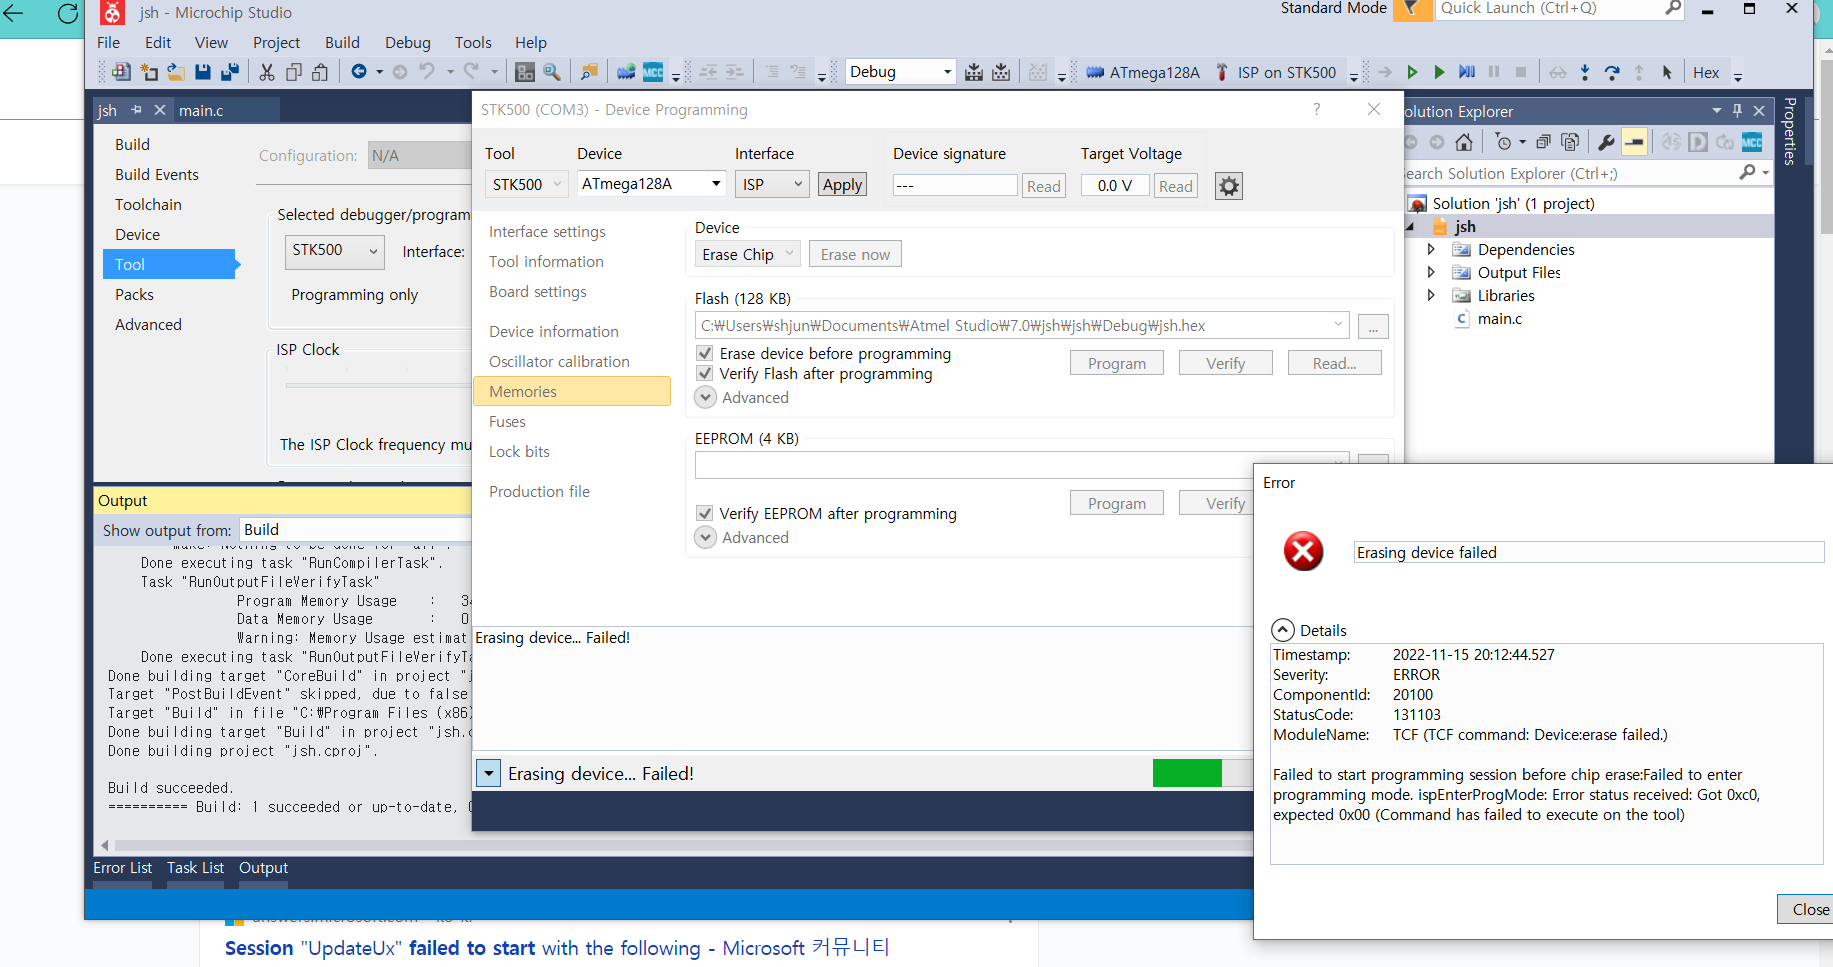Click the Cut scissors icon in toolbar
The height and width of the screenshot is (967, 1833).
click(x=267, y=72)
